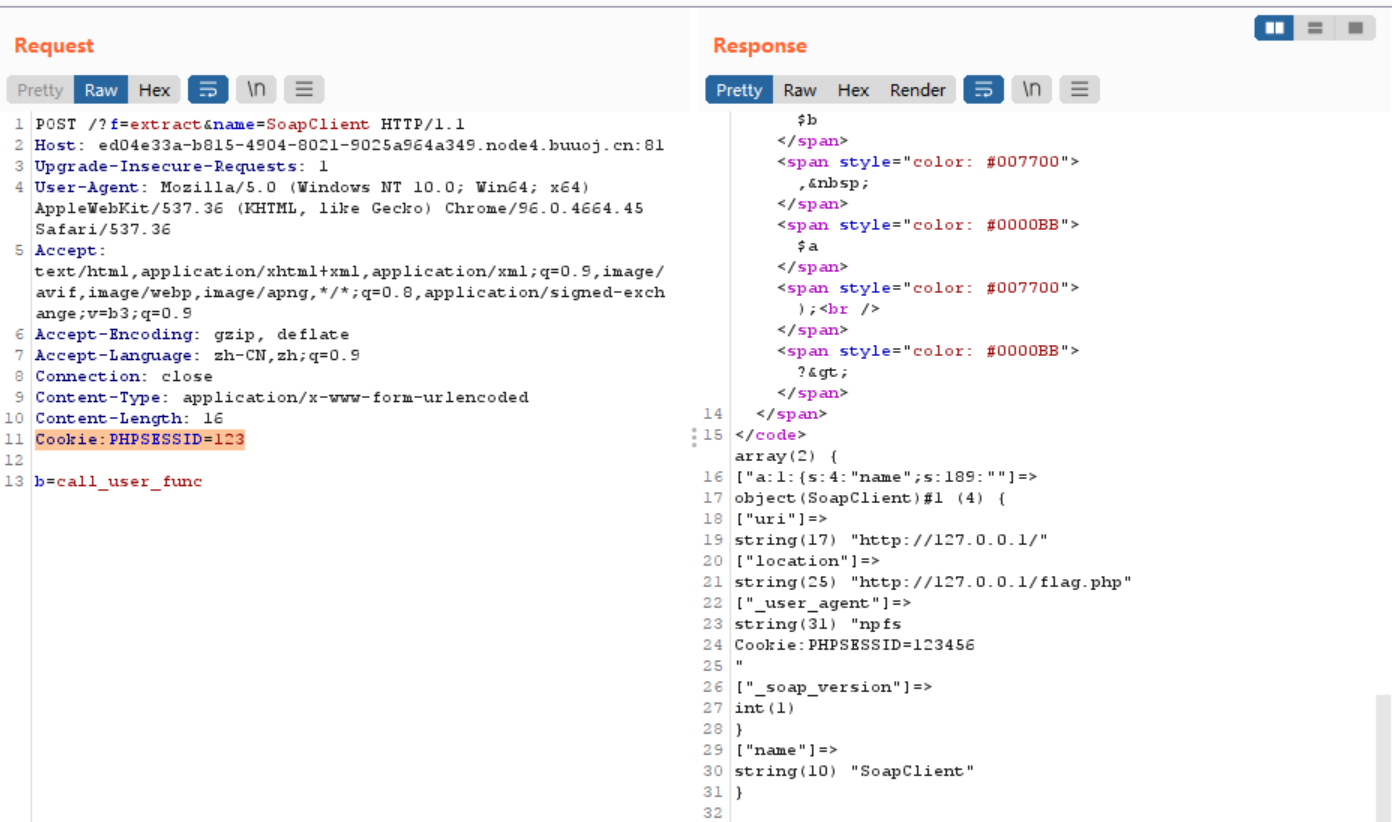The image size is (1392, 822).
Task: Open Response panel options menu icon
Action: (x=1079, y=90)
